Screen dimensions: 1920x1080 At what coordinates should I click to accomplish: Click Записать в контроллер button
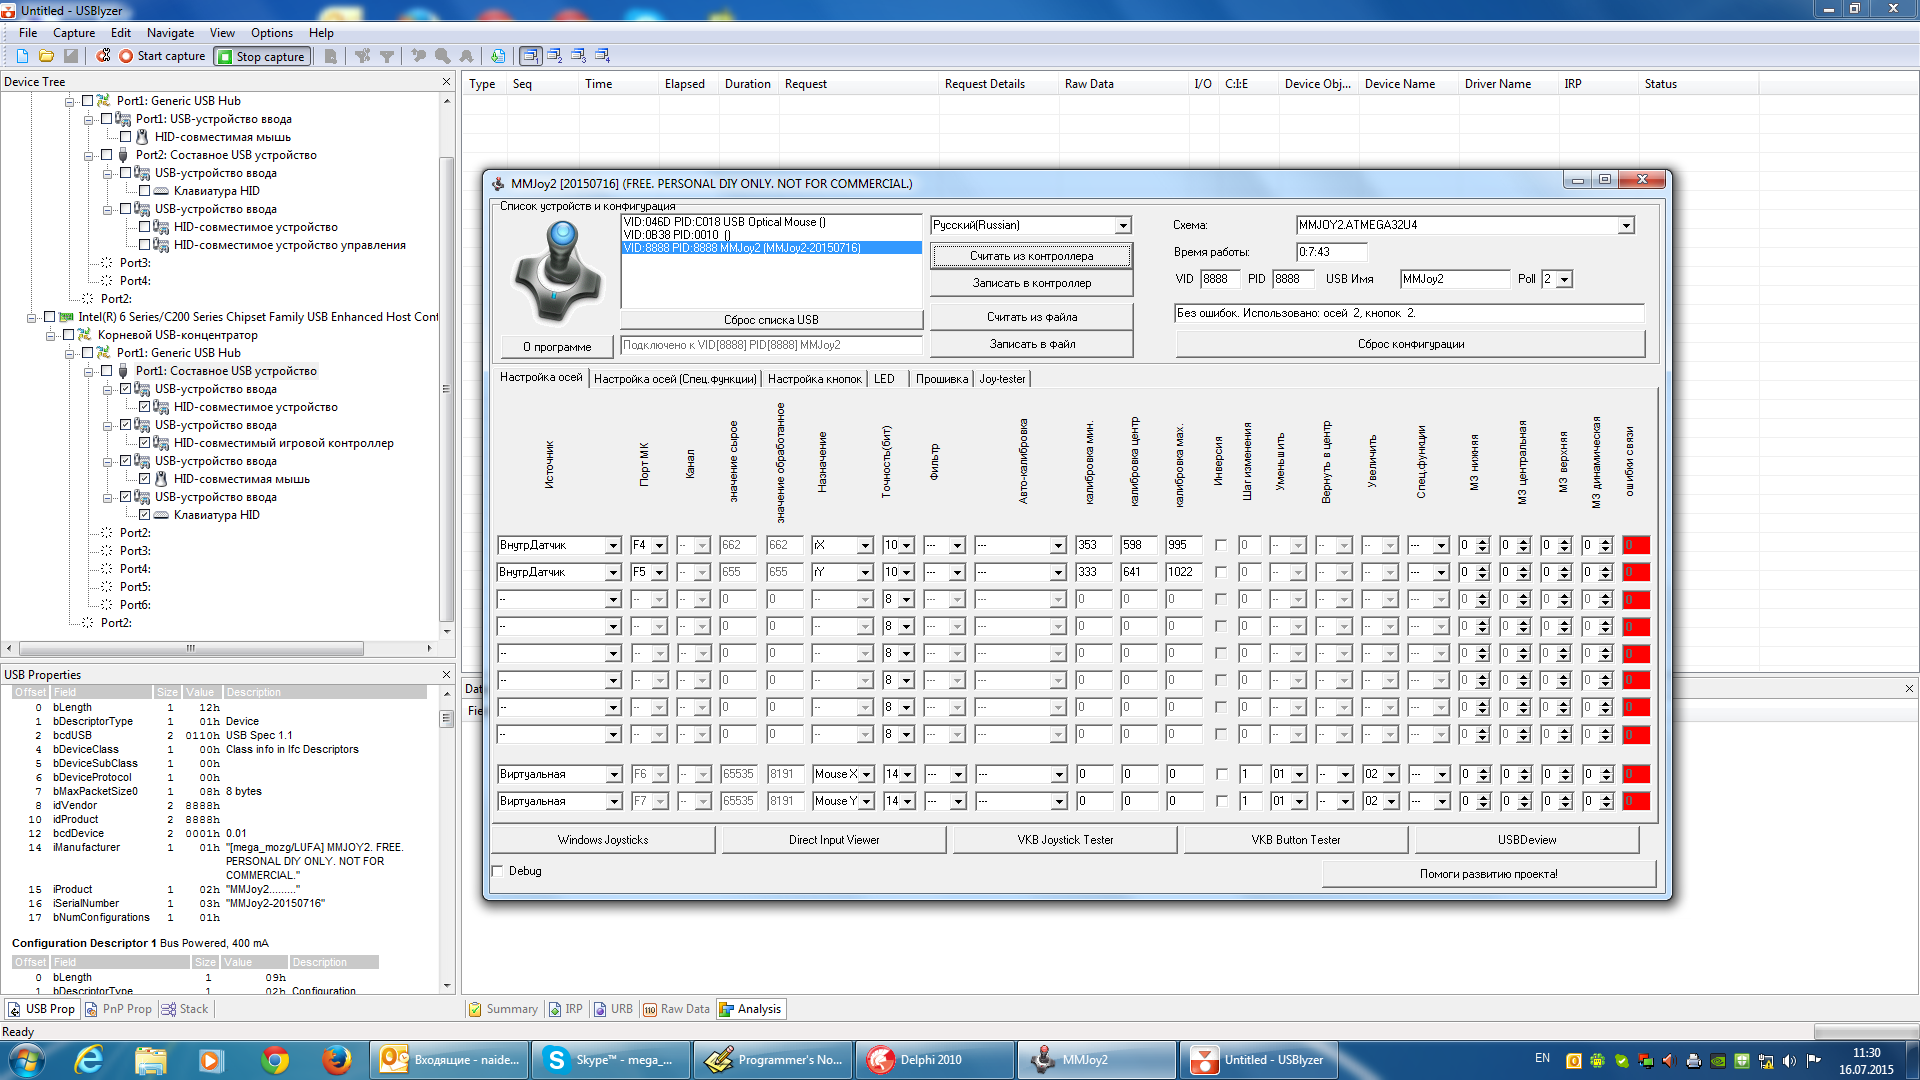(x=1031, y=283)
